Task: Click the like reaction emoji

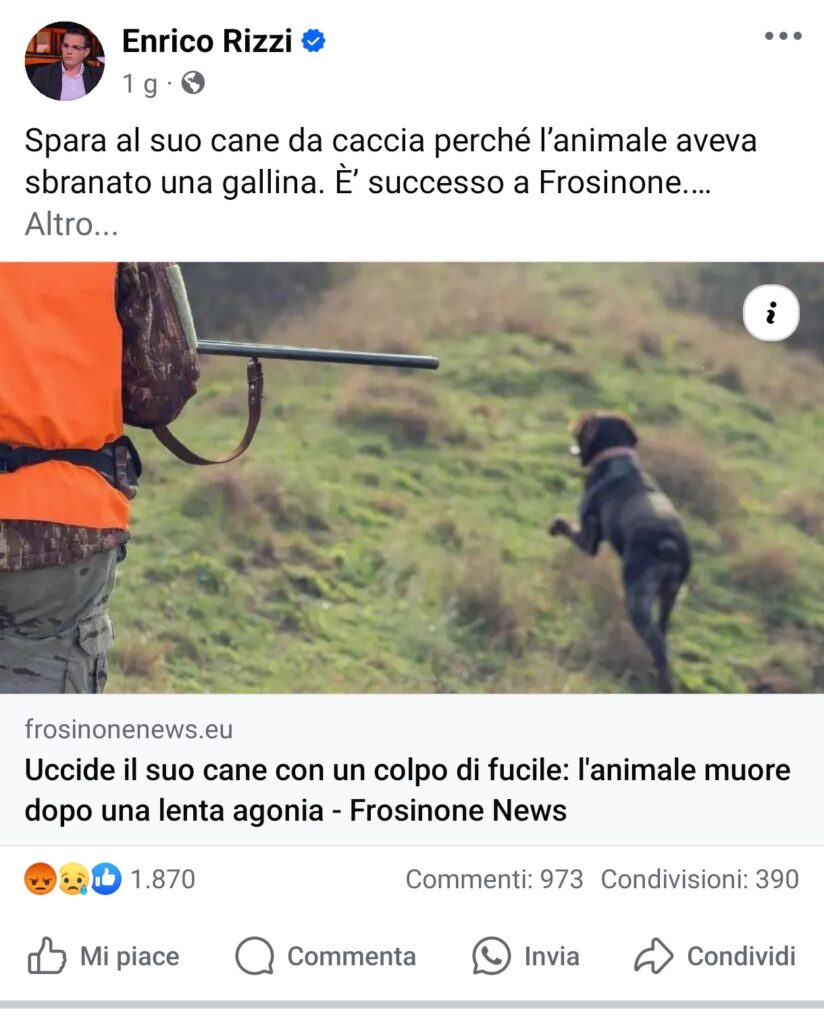Action: click(106, 879)
